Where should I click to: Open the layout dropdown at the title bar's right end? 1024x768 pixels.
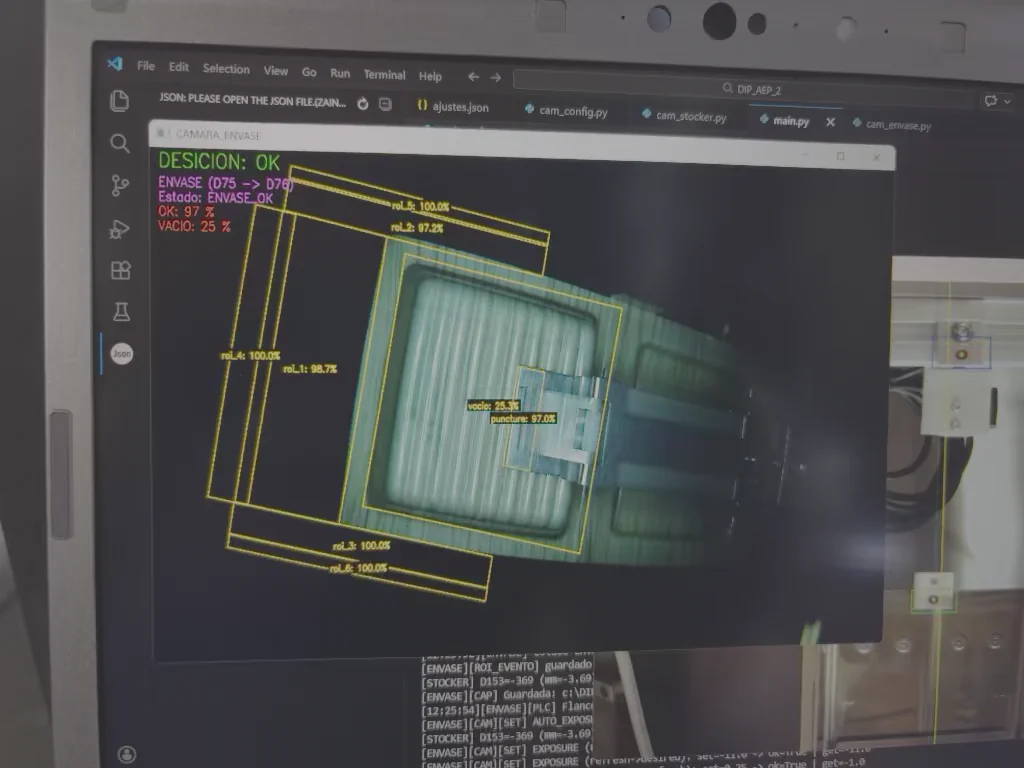point(1007,101)
